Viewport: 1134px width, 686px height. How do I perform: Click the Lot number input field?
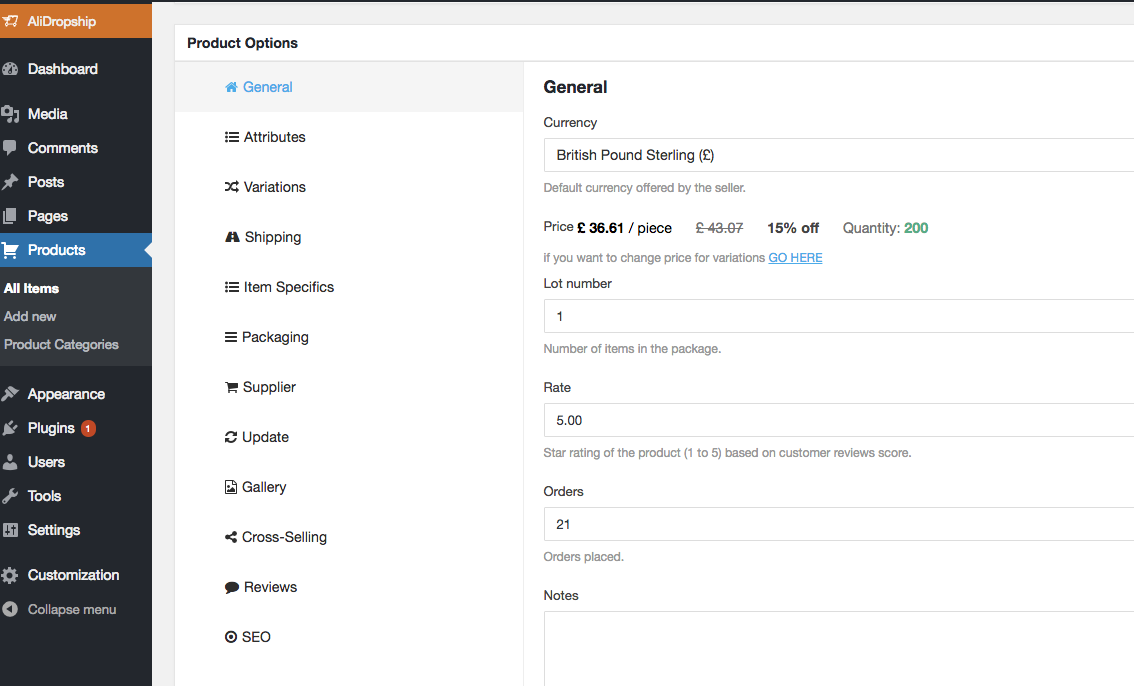click(839, 316)
